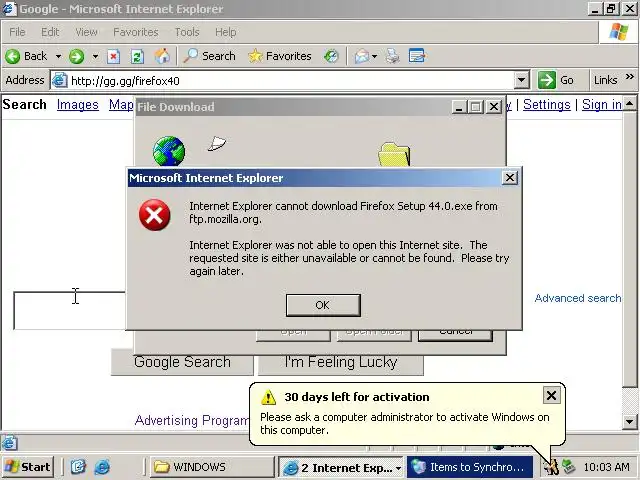The image size is (640, 480).
Task: Refresh the page with the Refresh icon
Action: [x=137, y=56]
